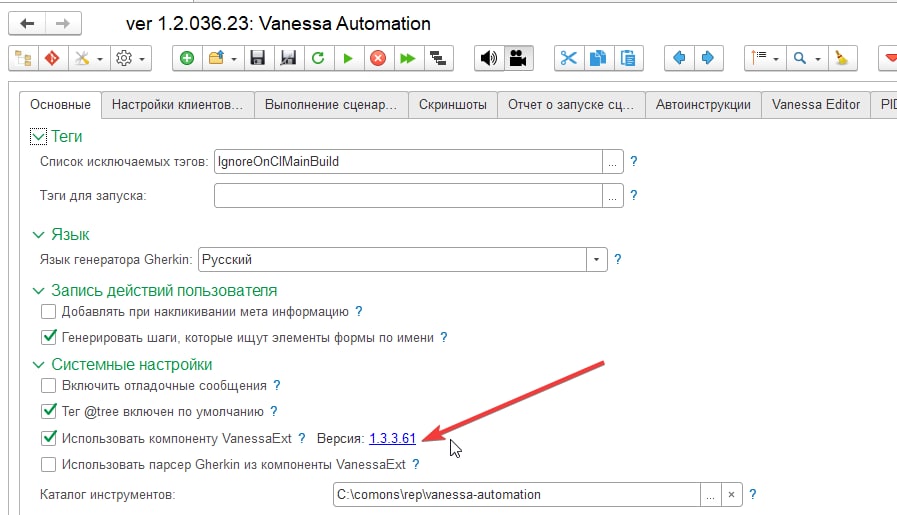Uncheck Генерировать шаги по имени checkbox

click(49, 337)
